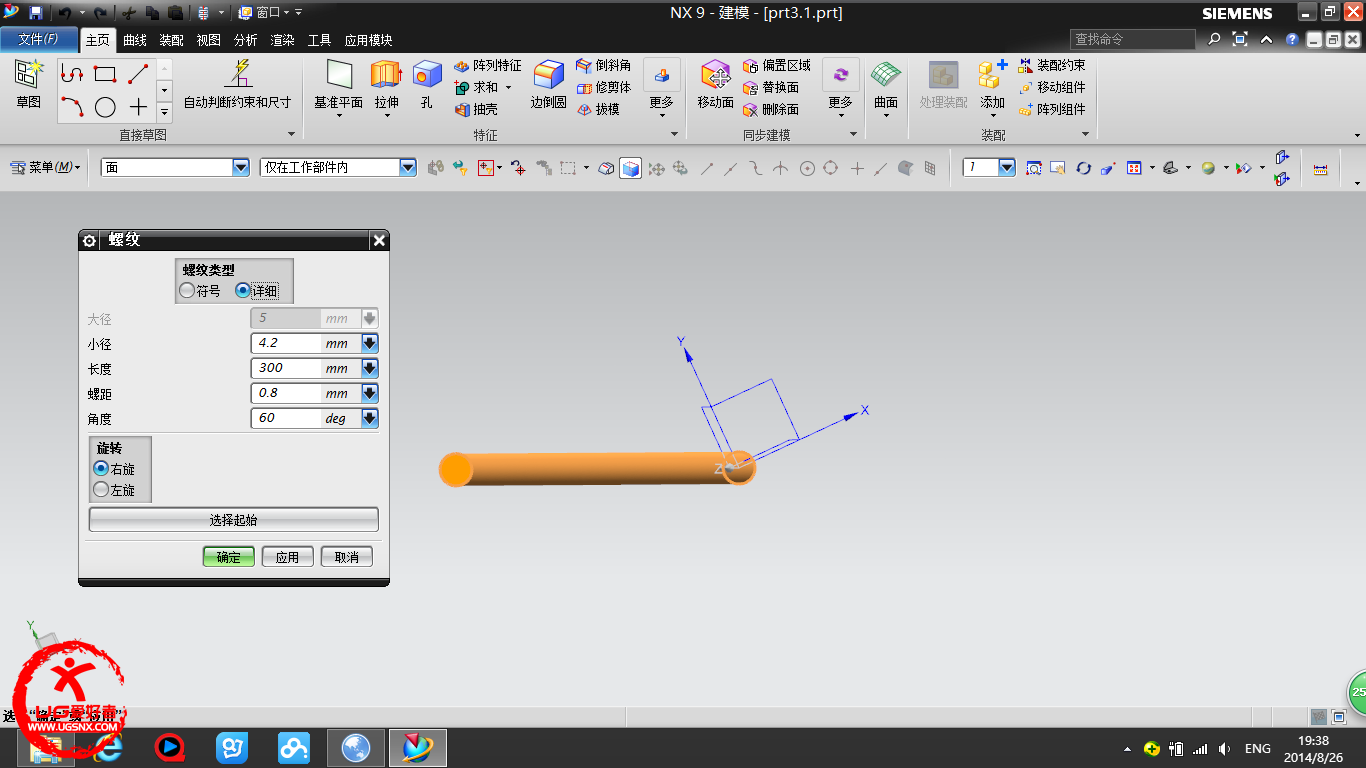Open the 文件(F) file tab
Image resolution: width=1366 pixels, height=768 pixels.
point(39,40)
